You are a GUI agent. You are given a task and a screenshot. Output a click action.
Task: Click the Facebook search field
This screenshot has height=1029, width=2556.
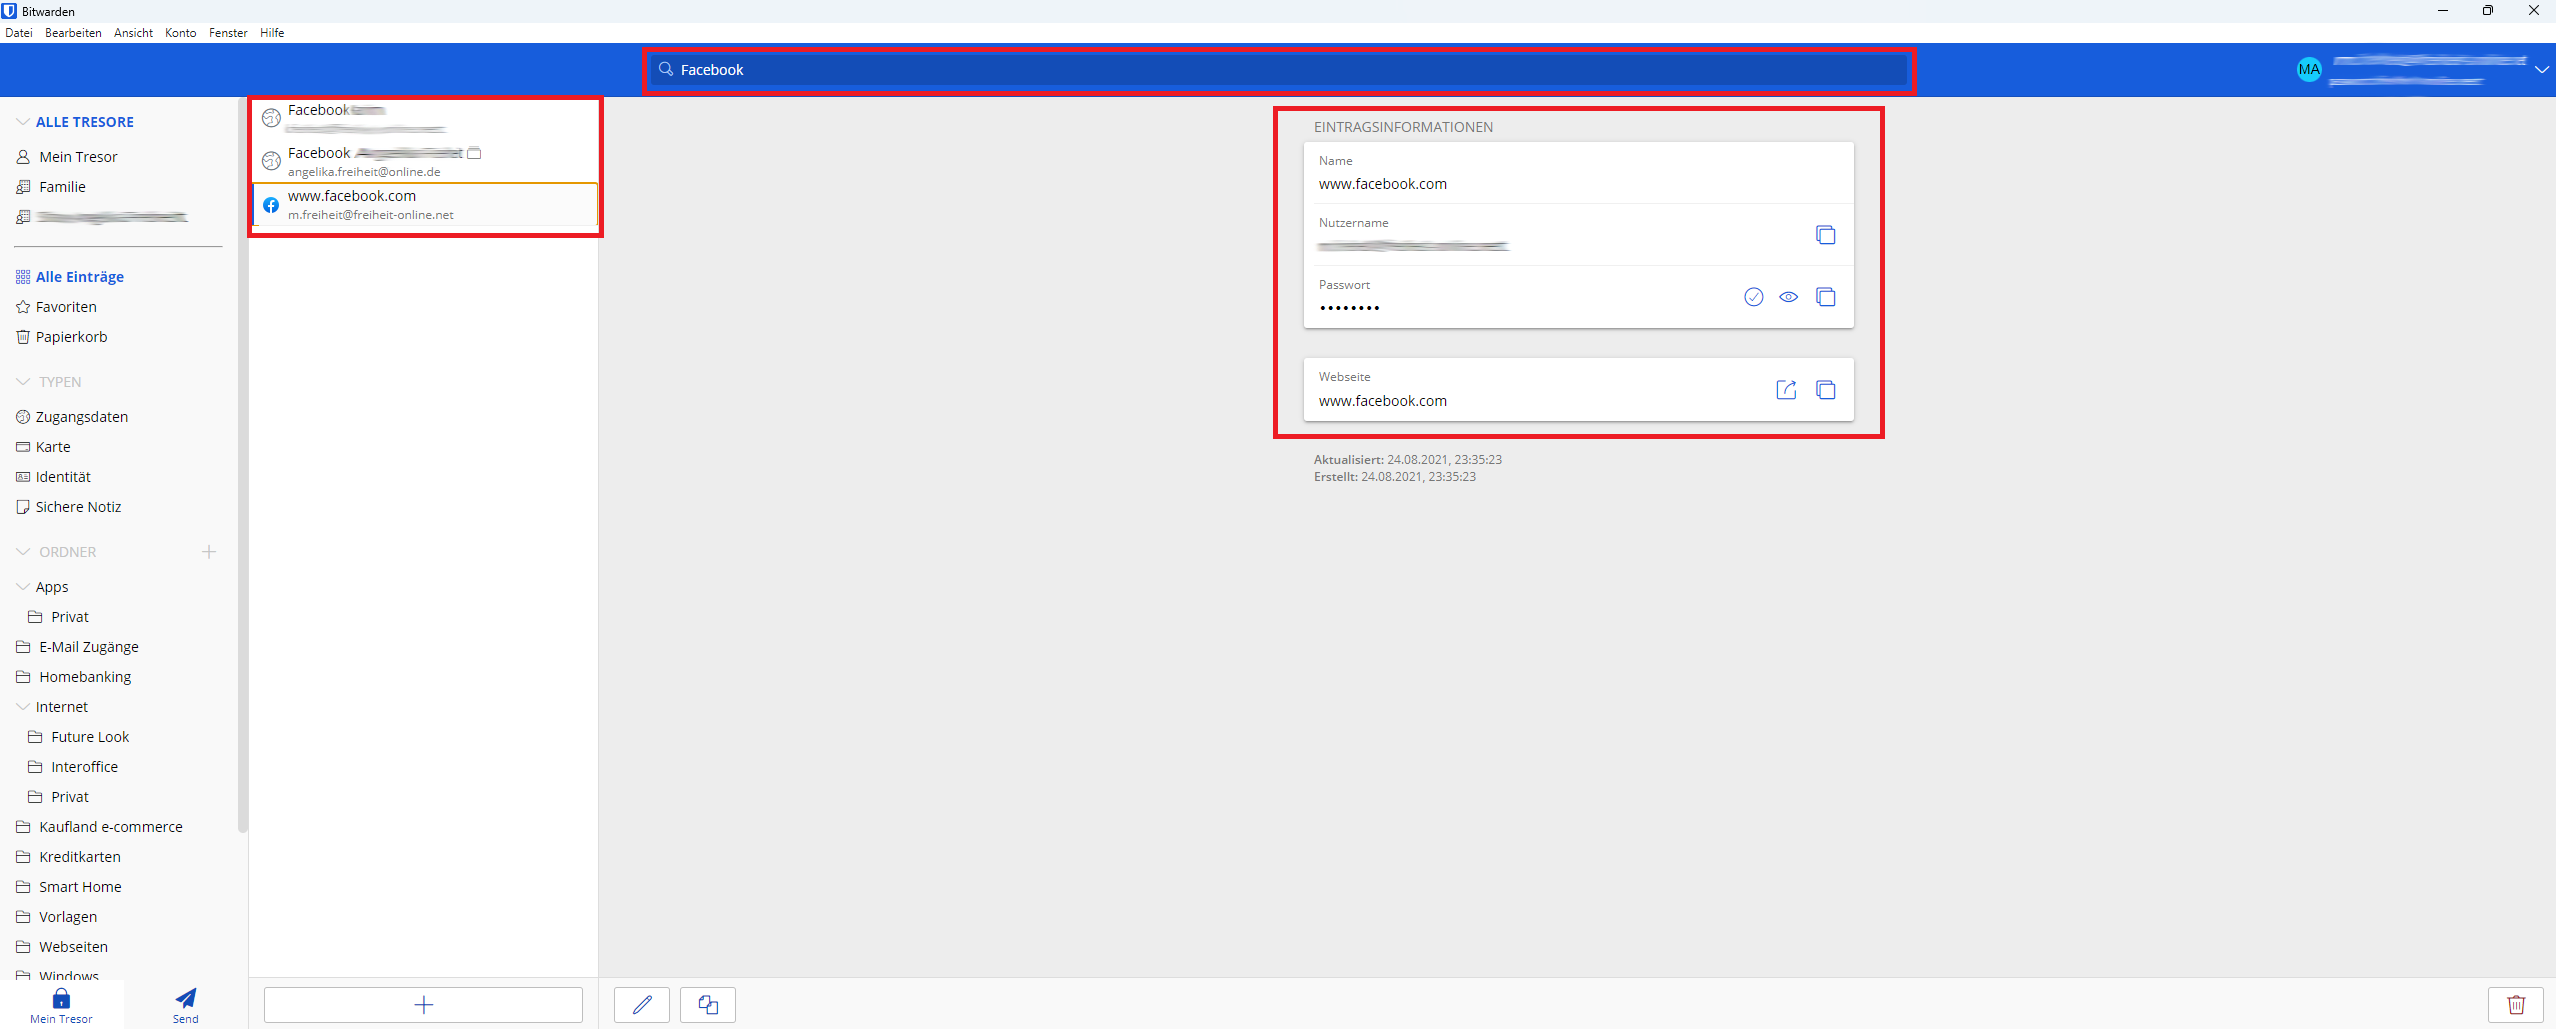point(1280,70)
